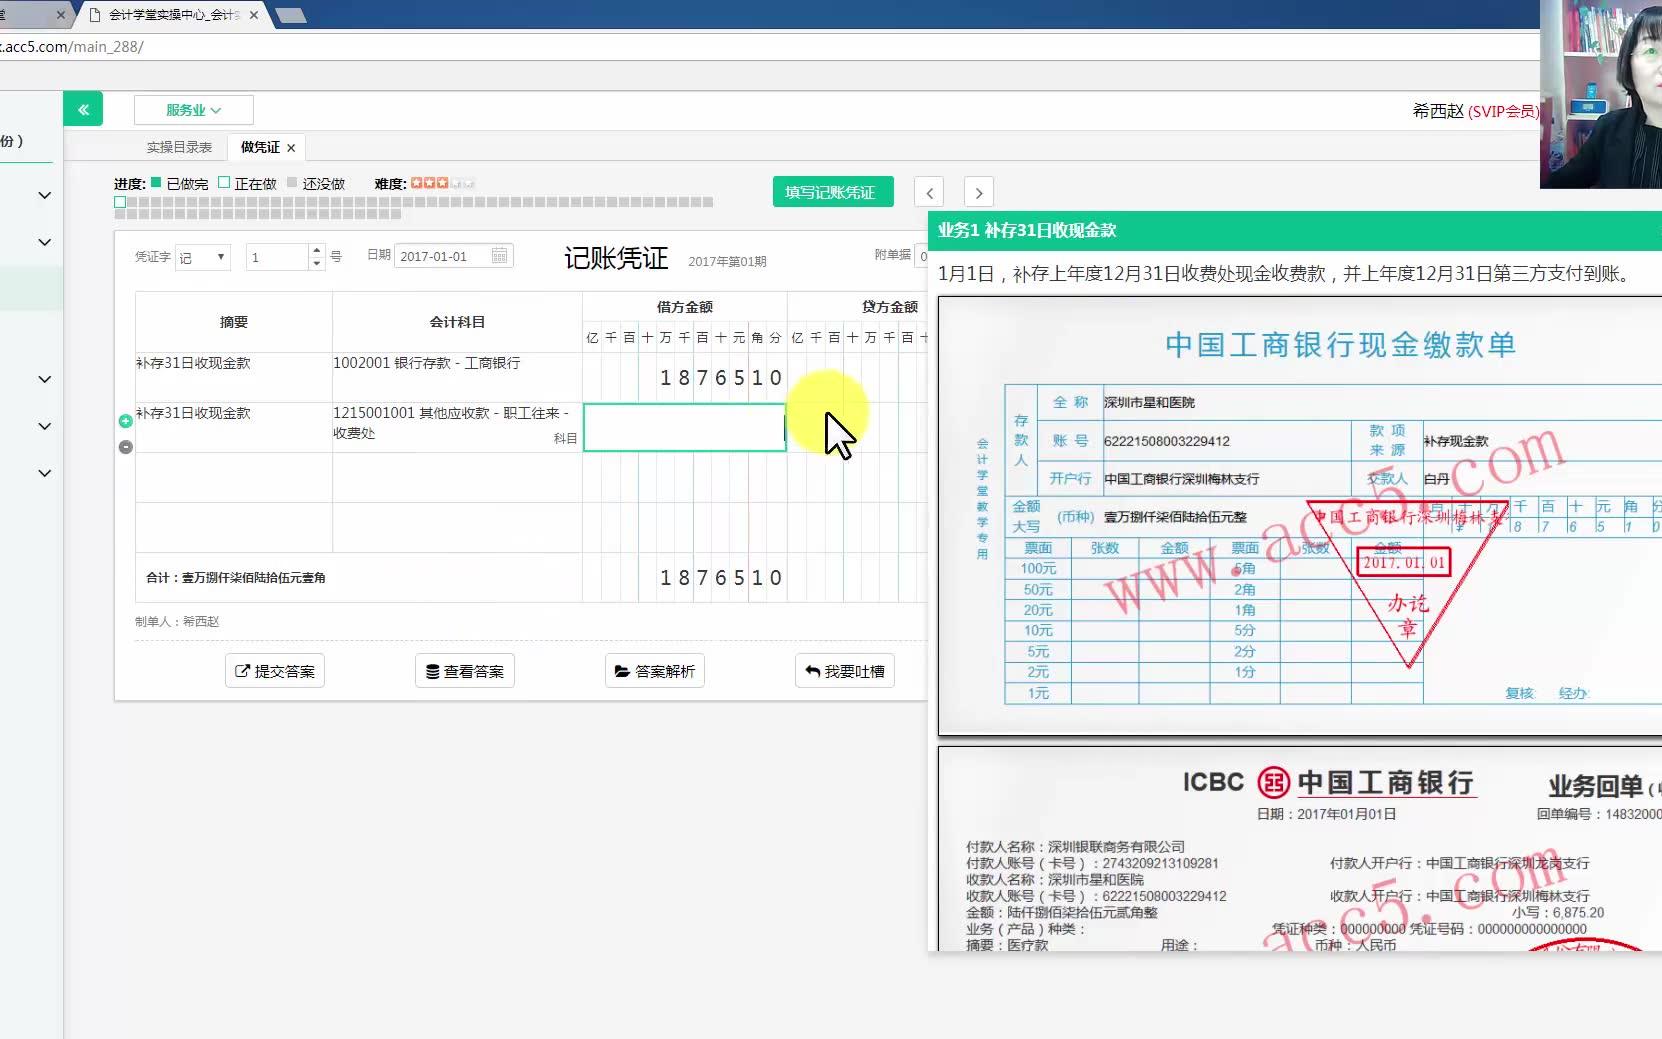The width and height of the screenshot is (1662, 1039).
Task: Switch to the 实操目录表 tab
Action: point(178,146)
